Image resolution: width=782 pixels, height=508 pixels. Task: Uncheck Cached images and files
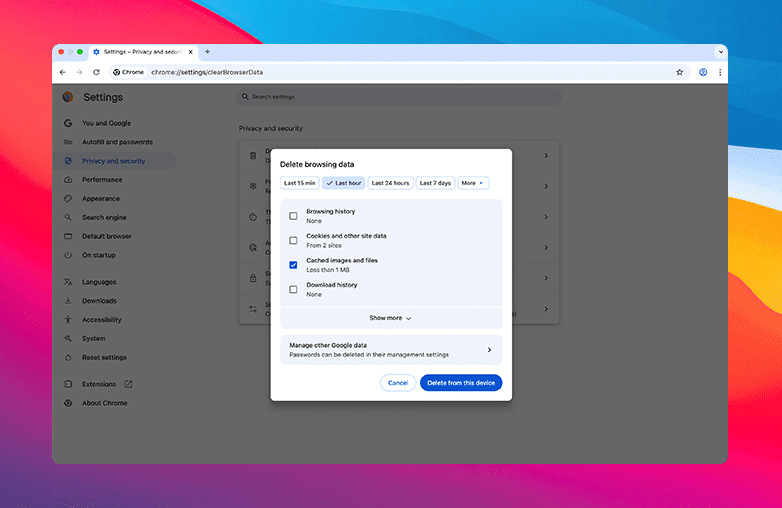[293, 265]
